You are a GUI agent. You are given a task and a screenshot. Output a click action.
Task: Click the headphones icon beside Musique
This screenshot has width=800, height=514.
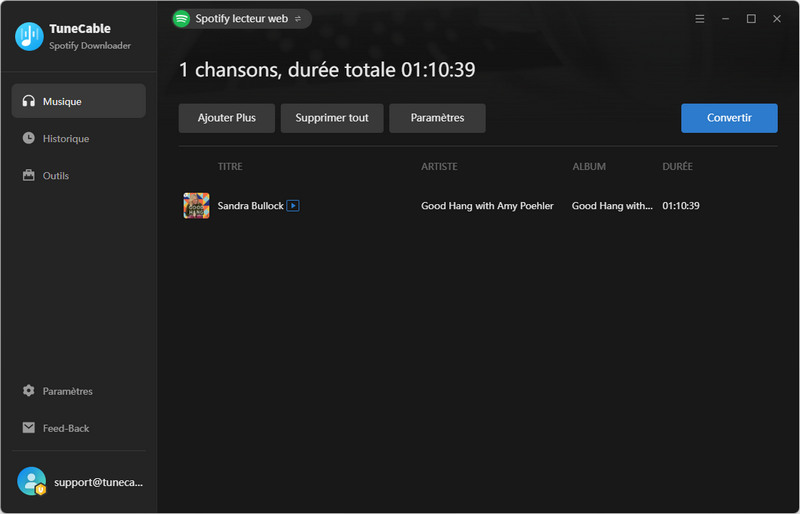(29, 101)
